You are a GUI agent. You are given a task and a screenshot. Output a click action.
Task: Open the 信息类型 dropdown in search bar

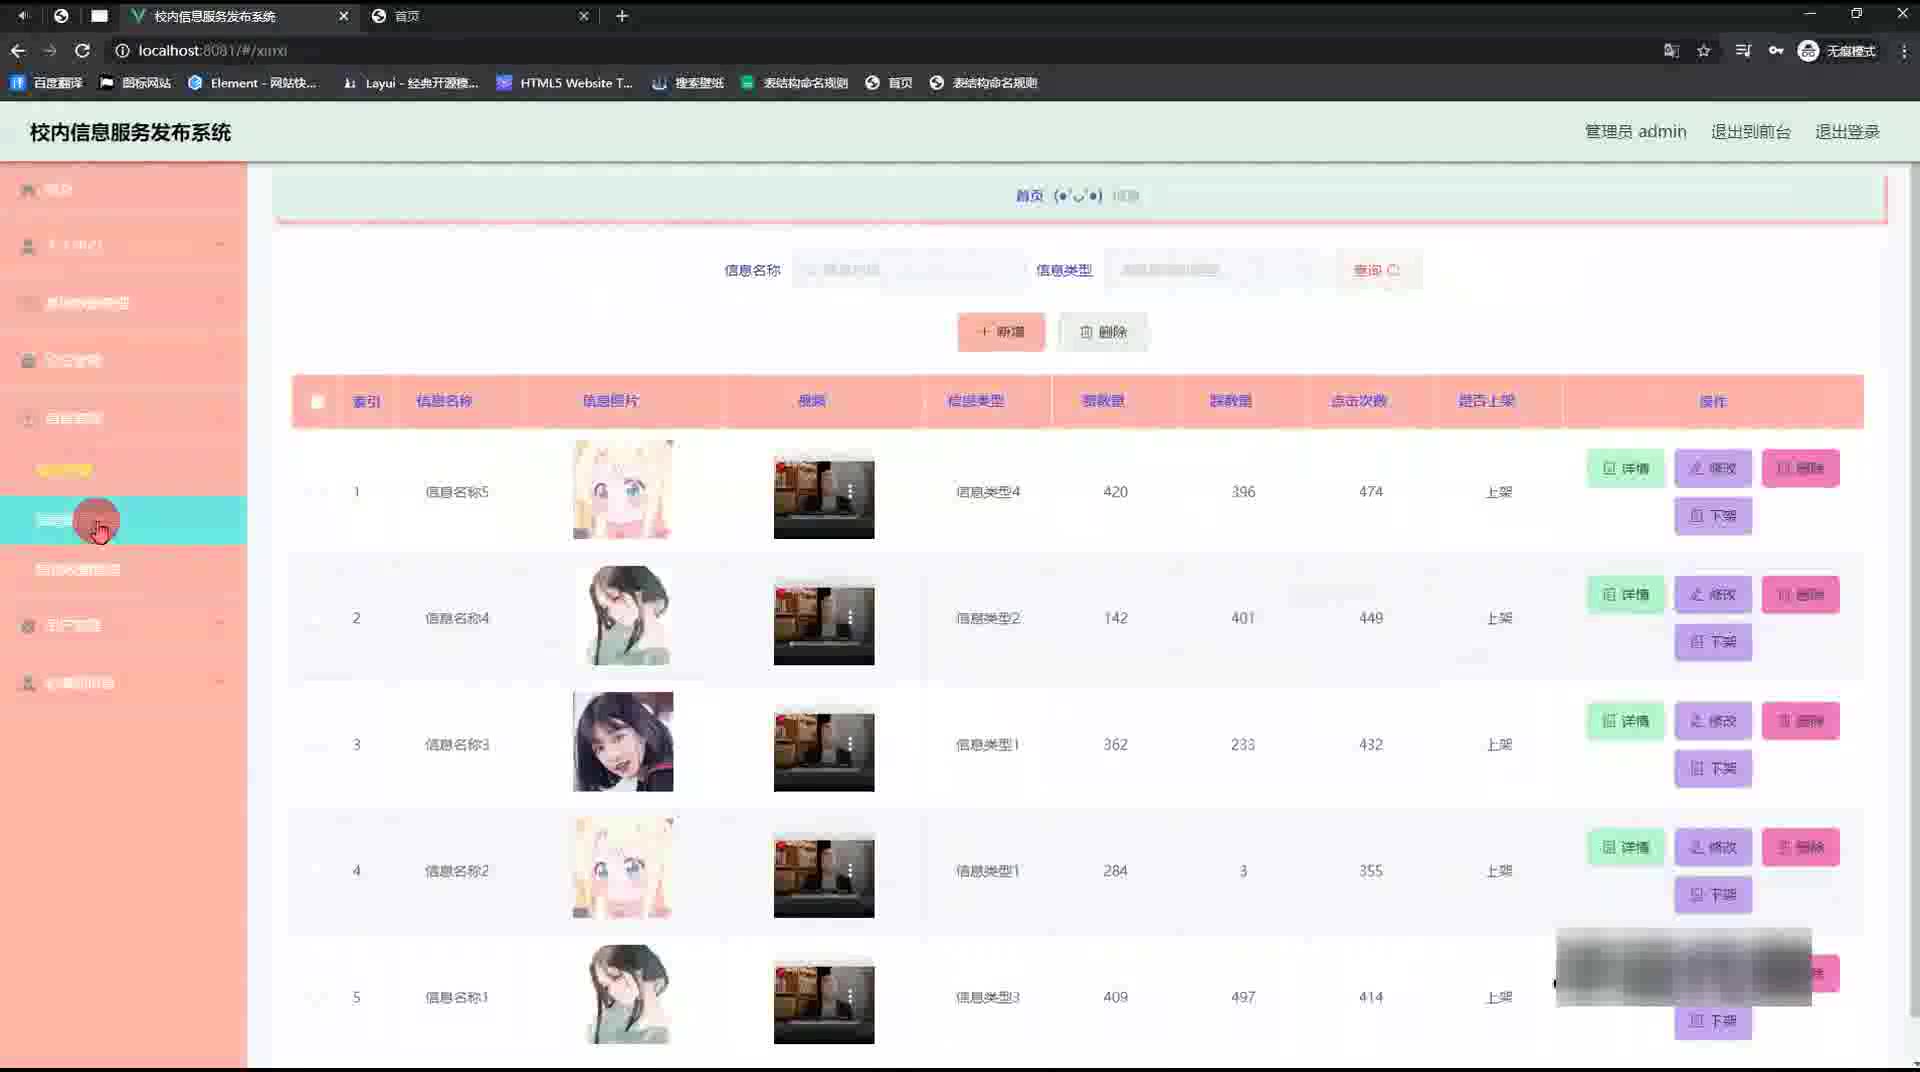(x=1215, y=270)
